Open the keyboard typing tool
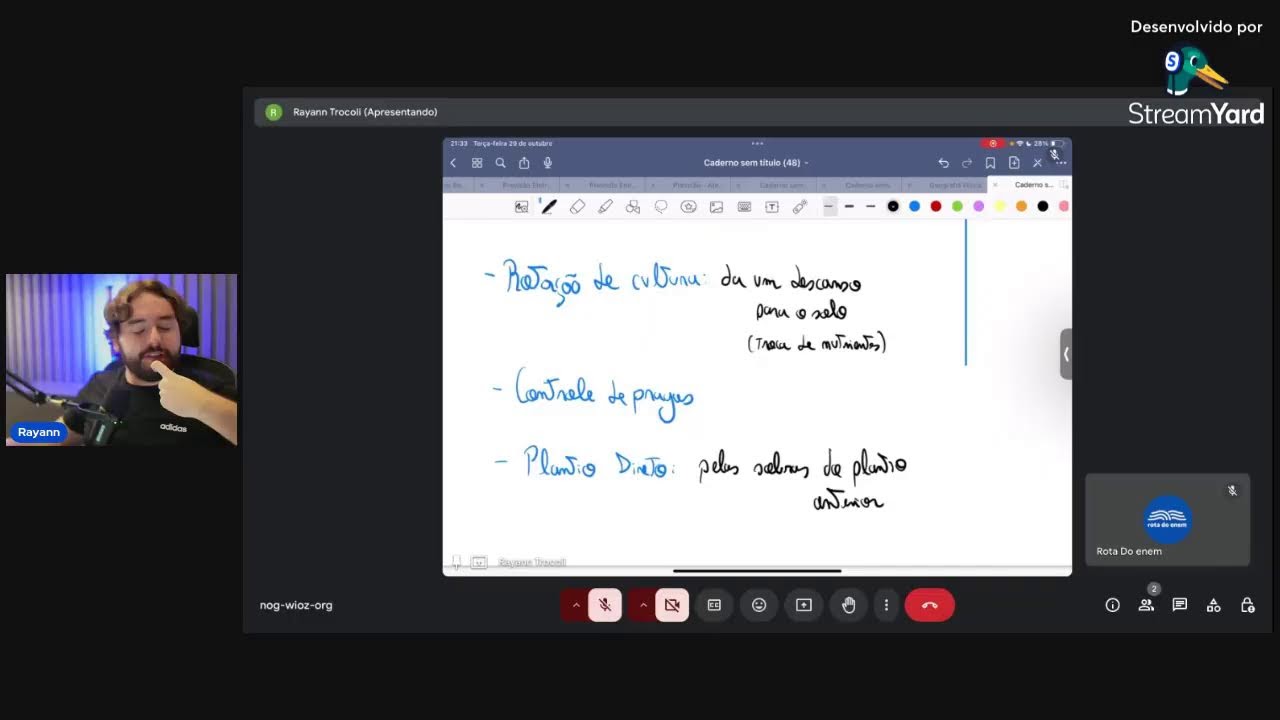Screen dimensions: 1280x720 click(x=744, y=207)
